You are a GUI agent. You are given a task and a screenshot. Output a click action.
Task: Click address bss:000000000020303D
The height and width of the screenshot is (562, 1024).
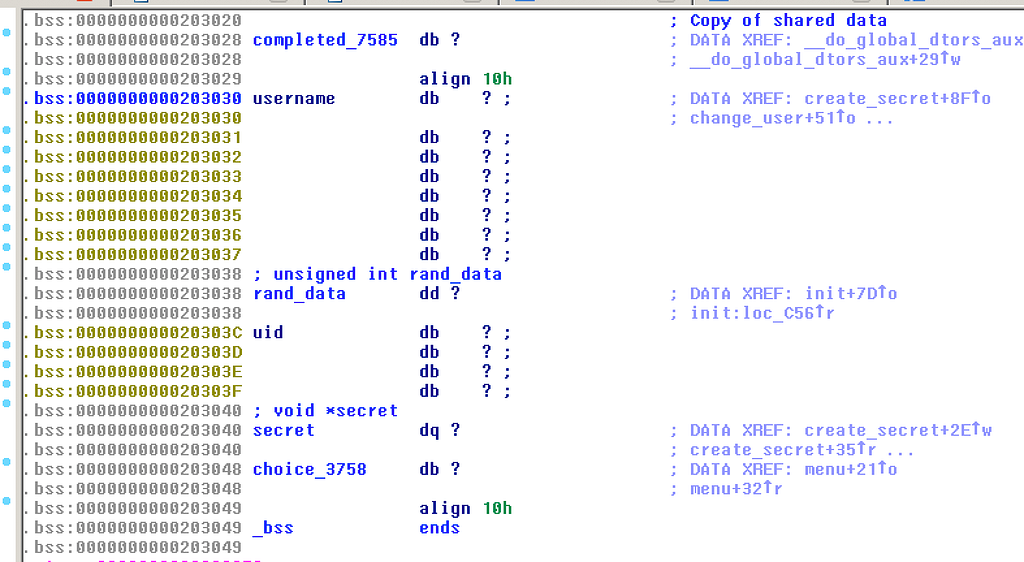pos(138,352)
